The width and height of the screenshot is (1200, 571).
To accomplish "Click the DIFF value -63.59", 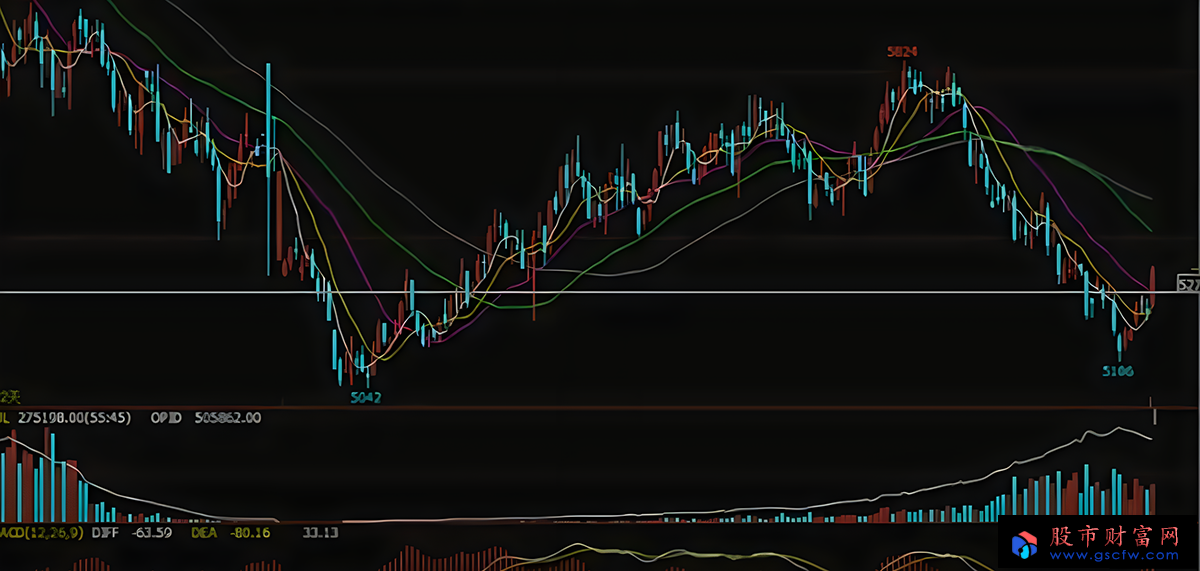I will (x=151, y=533).
